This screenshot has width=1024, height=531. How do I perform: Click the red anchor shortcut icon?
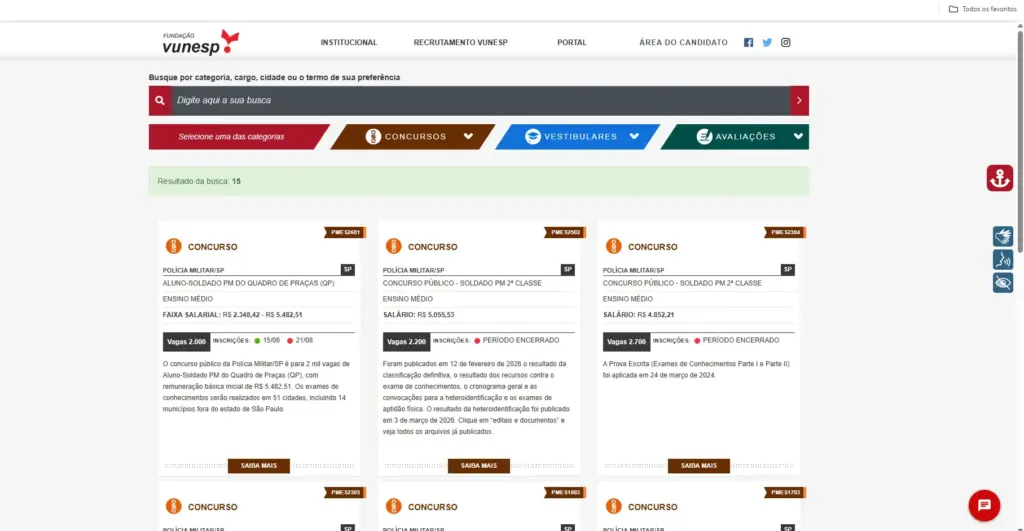[x=999, y=178]
